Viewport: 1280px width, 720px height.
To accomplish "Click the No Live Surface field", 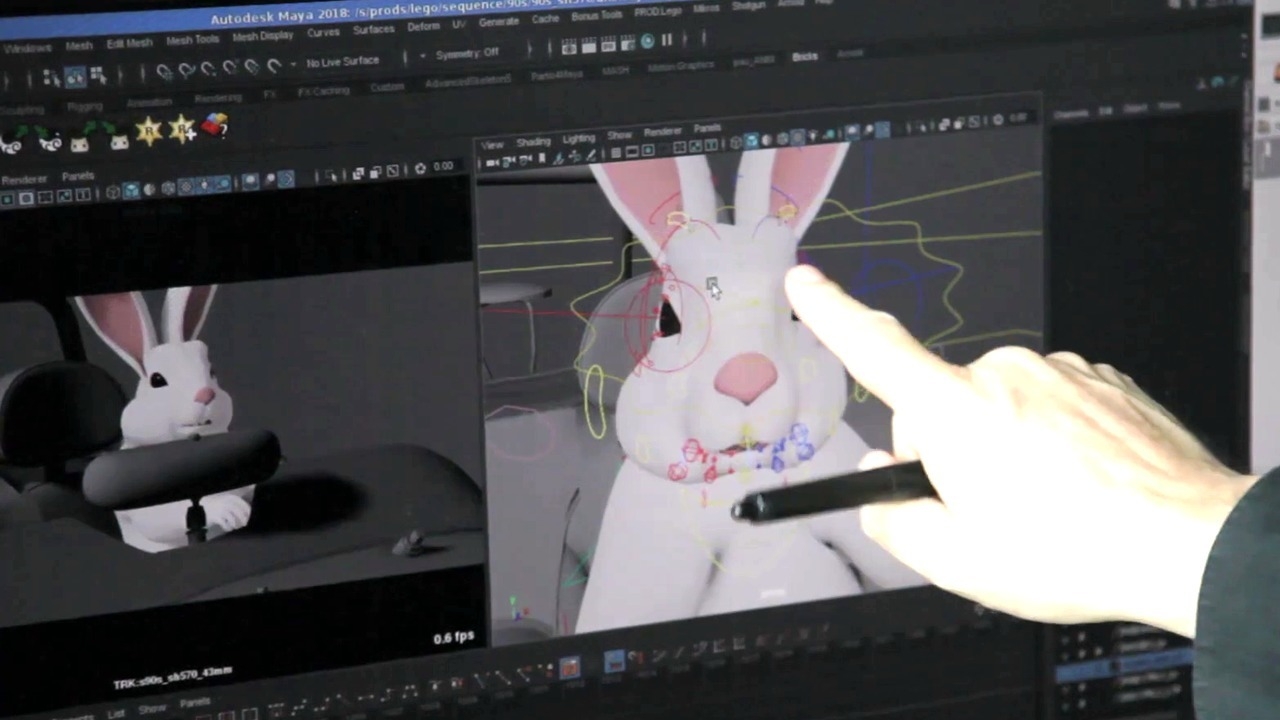I will [x=343, y=62].
